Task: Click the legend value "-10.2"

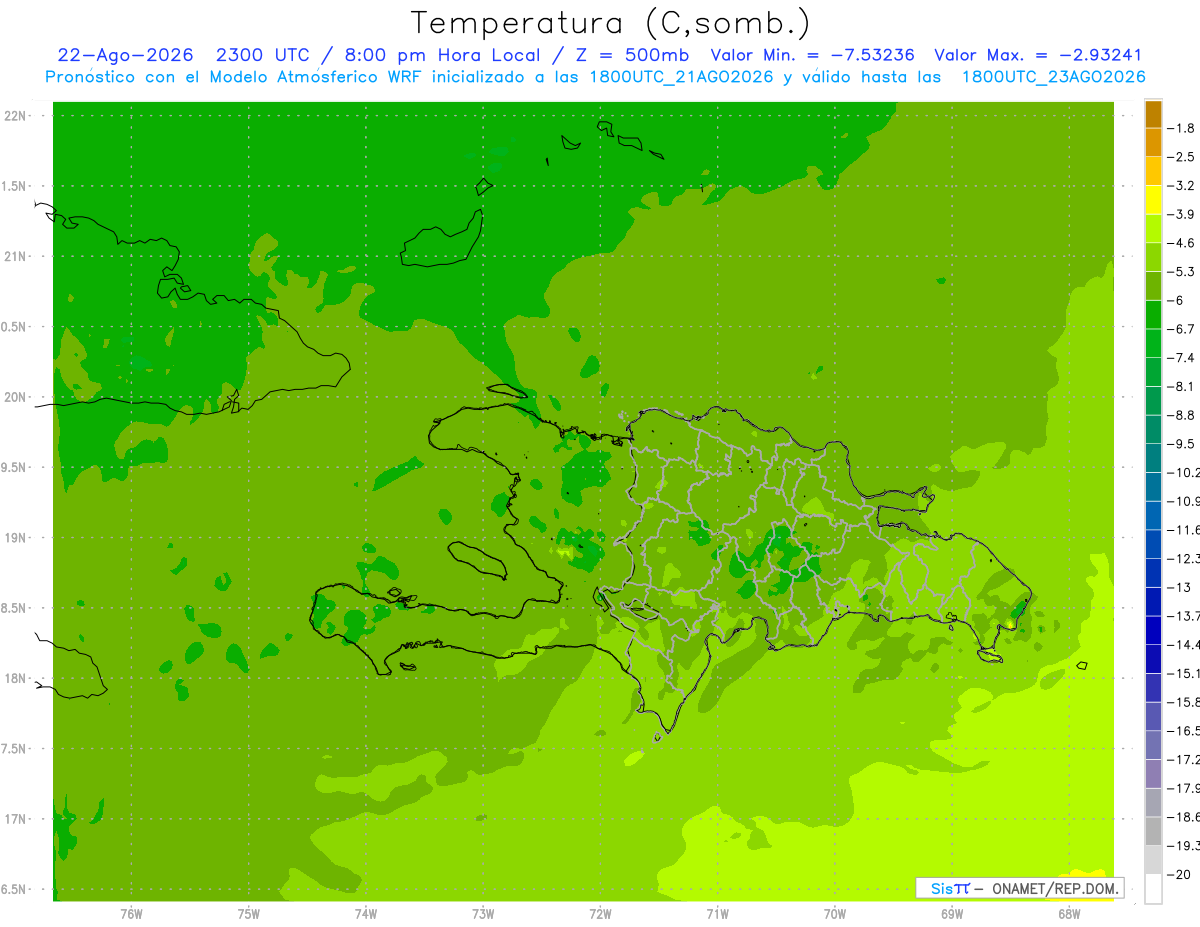Action: (x=1184, y=472)
